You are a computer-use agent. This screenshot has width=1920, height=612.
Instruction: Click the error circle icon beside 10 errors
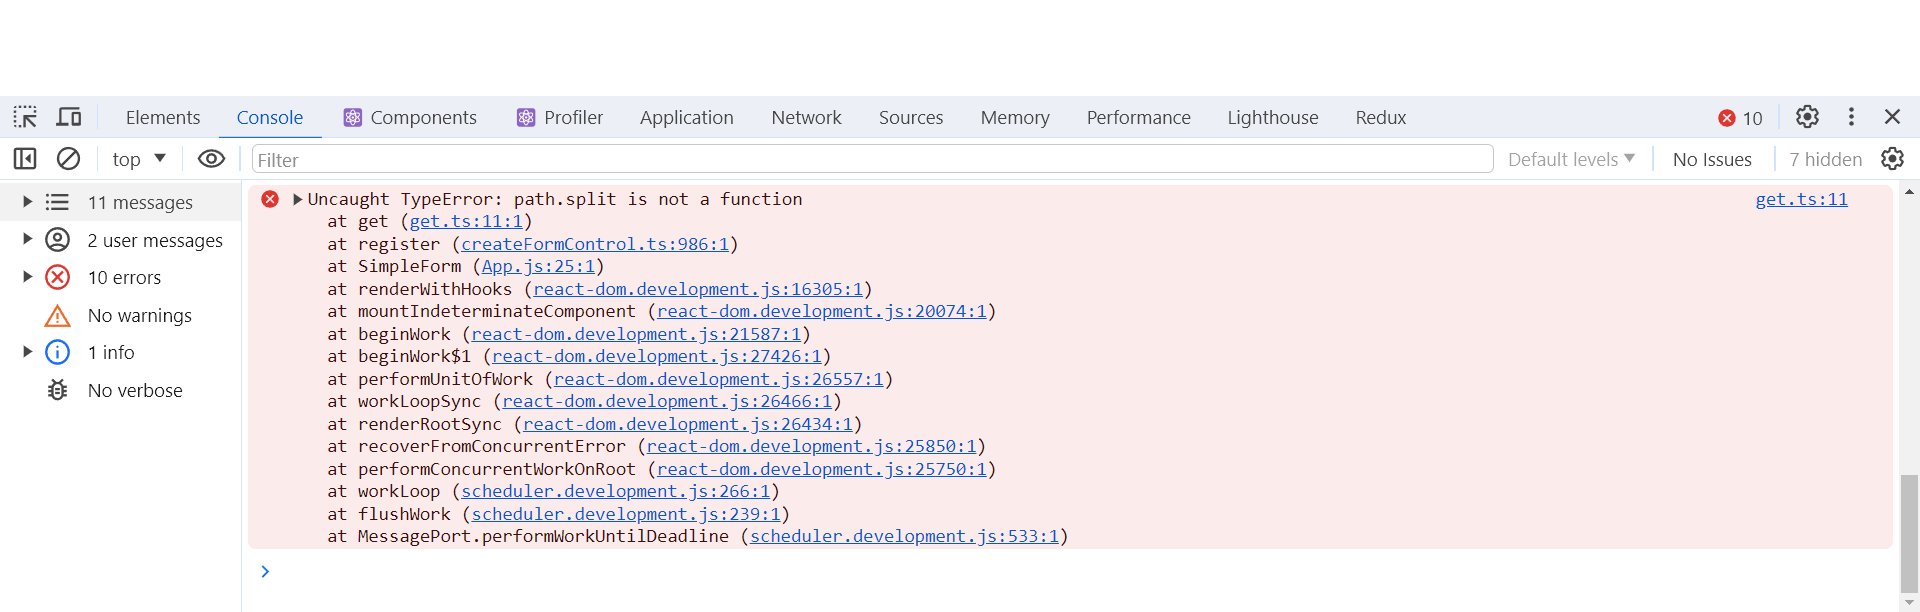coord(58,277)
